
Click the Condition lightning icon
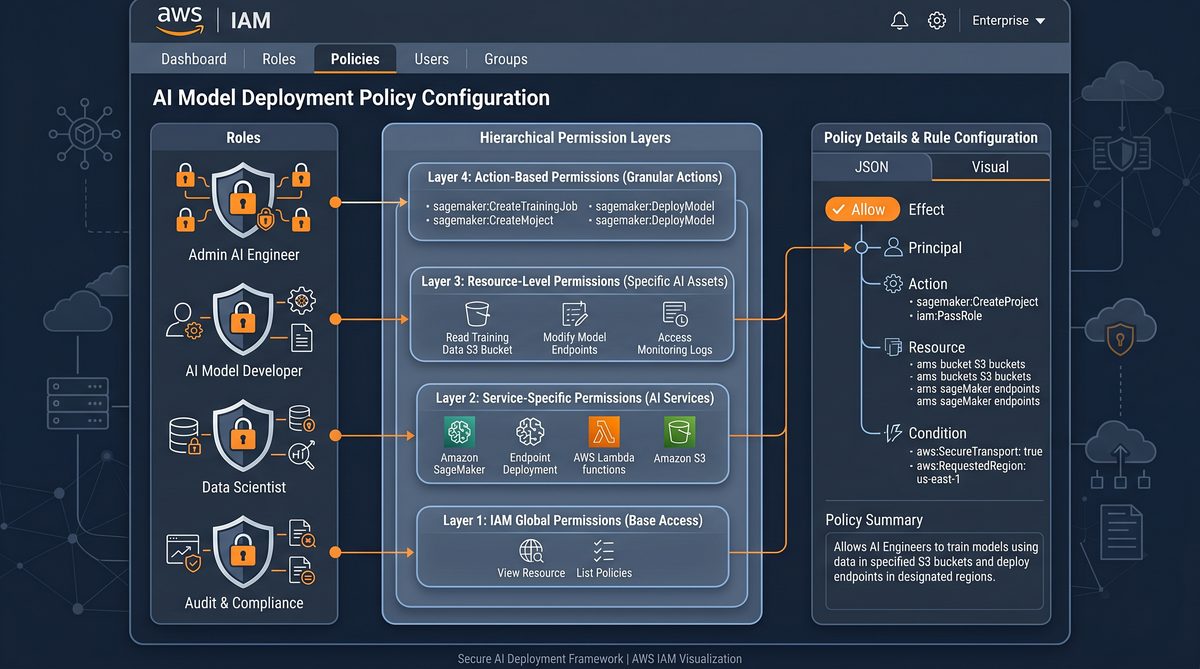(893, 433)
